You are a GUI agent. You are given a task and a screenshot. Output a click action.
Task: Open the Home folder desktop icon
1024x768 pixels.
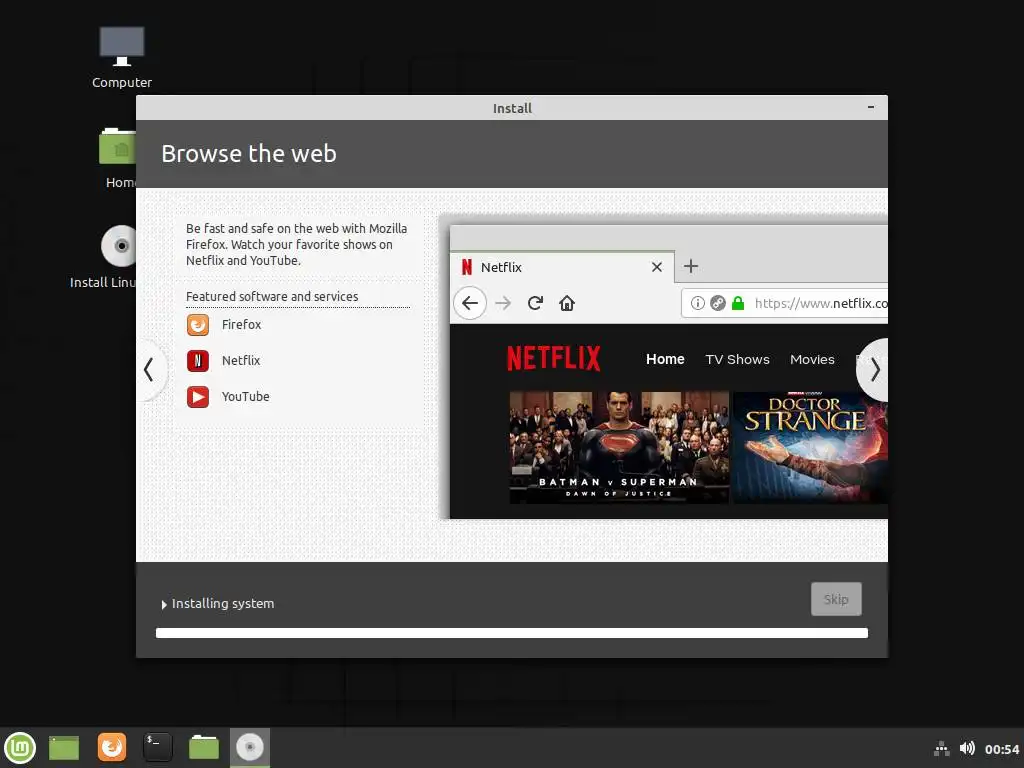tap(118, 158)
